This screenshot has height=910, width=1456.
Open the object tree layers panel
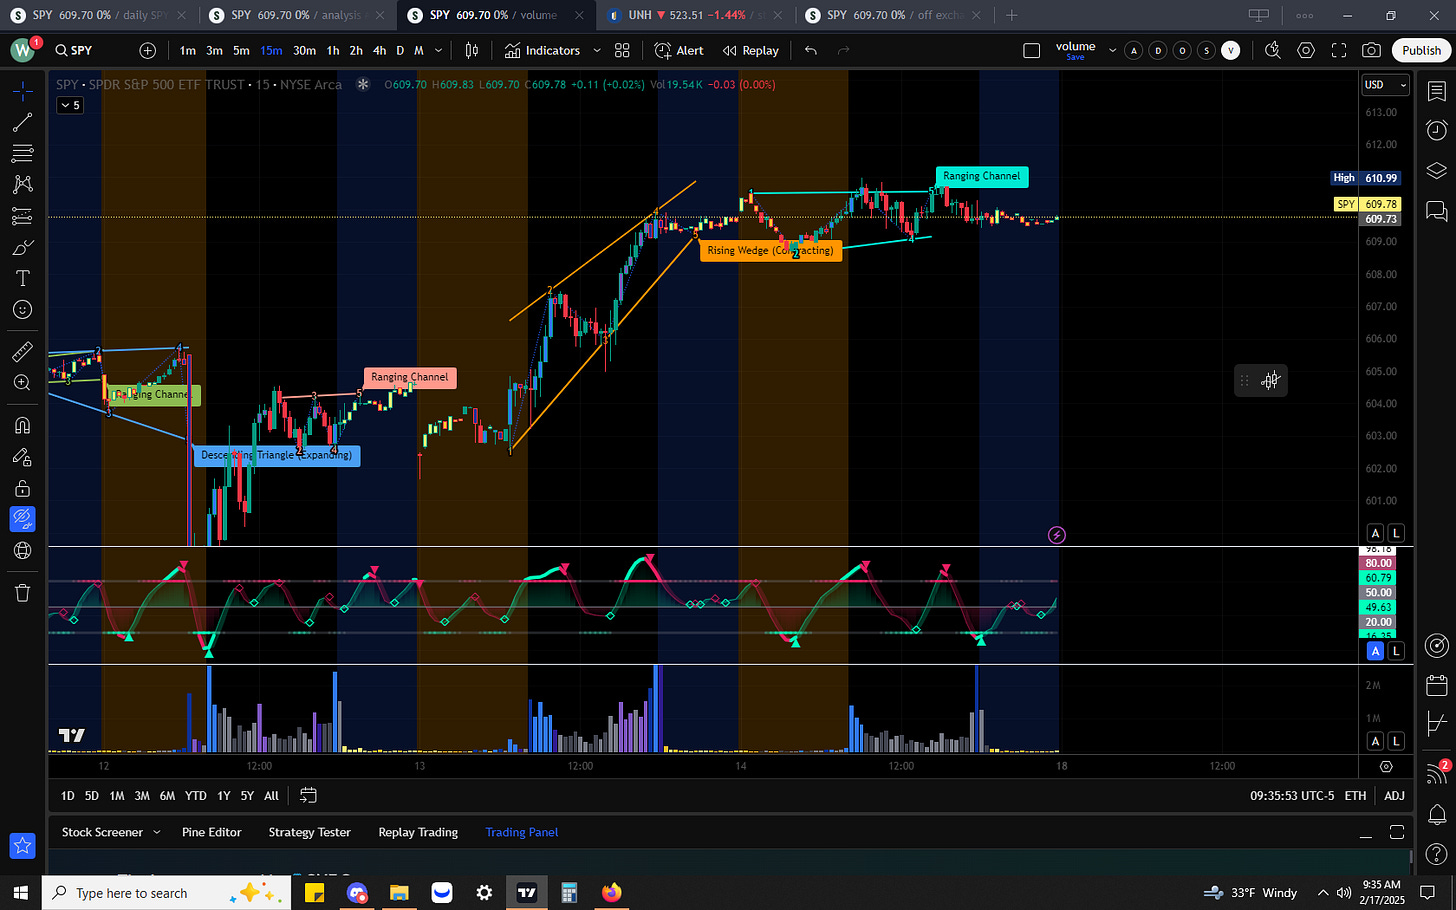click(1436, 170)
